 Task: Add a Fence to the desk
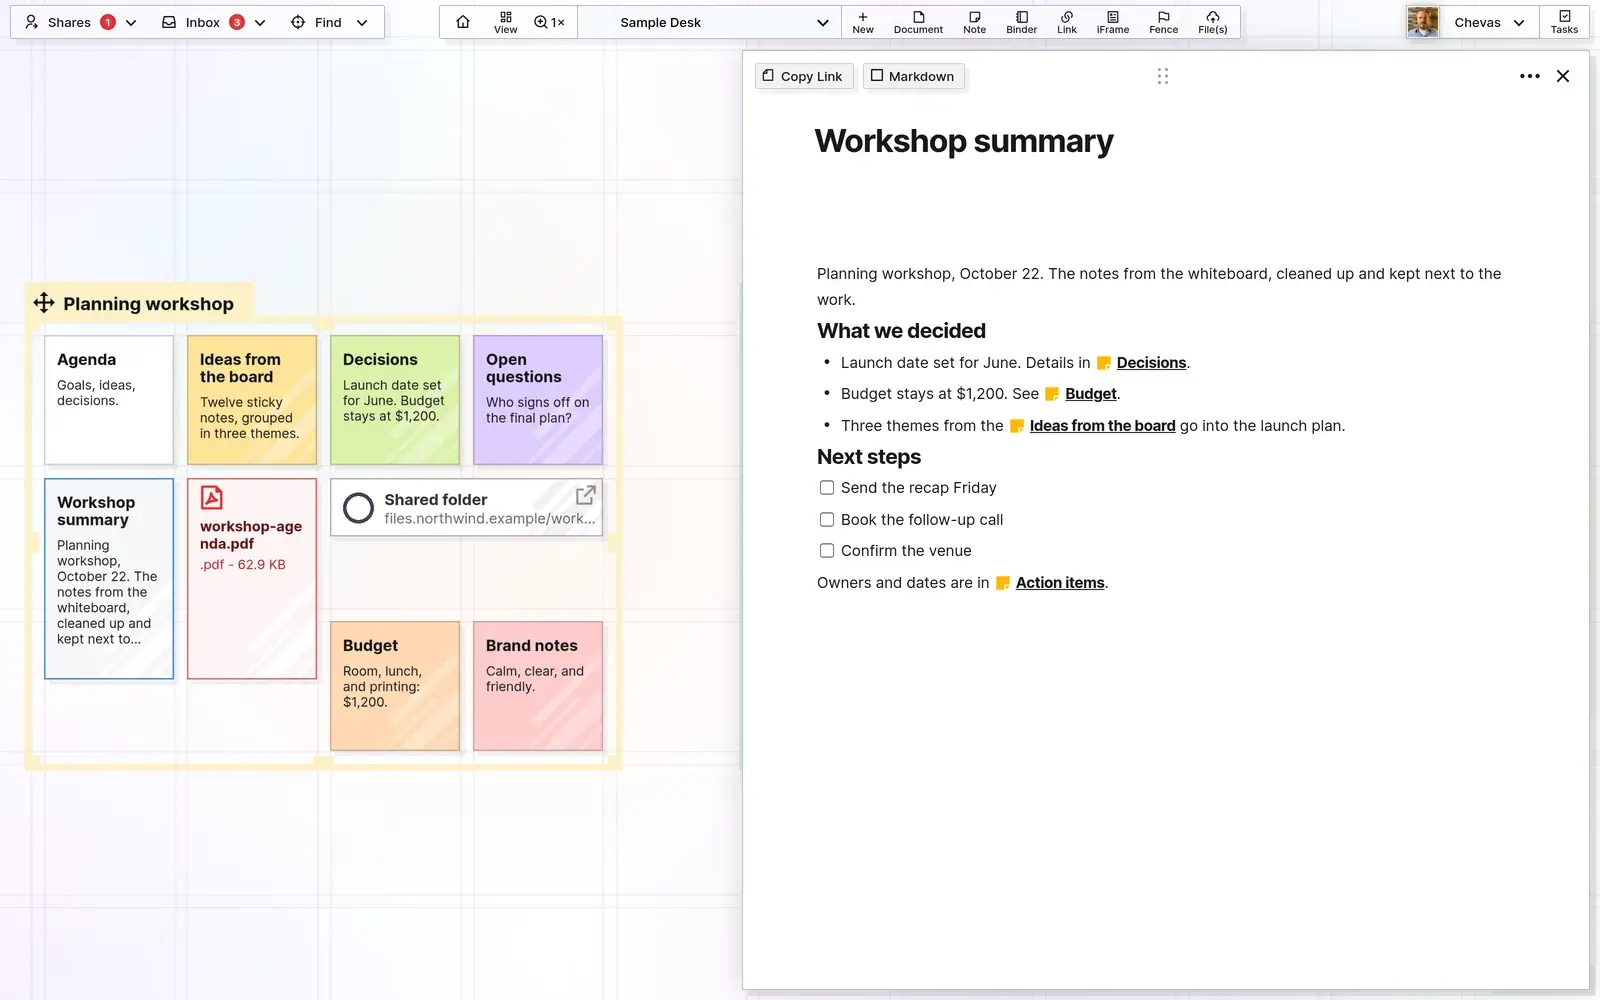pyautogui.click(x=1164, y=22)
